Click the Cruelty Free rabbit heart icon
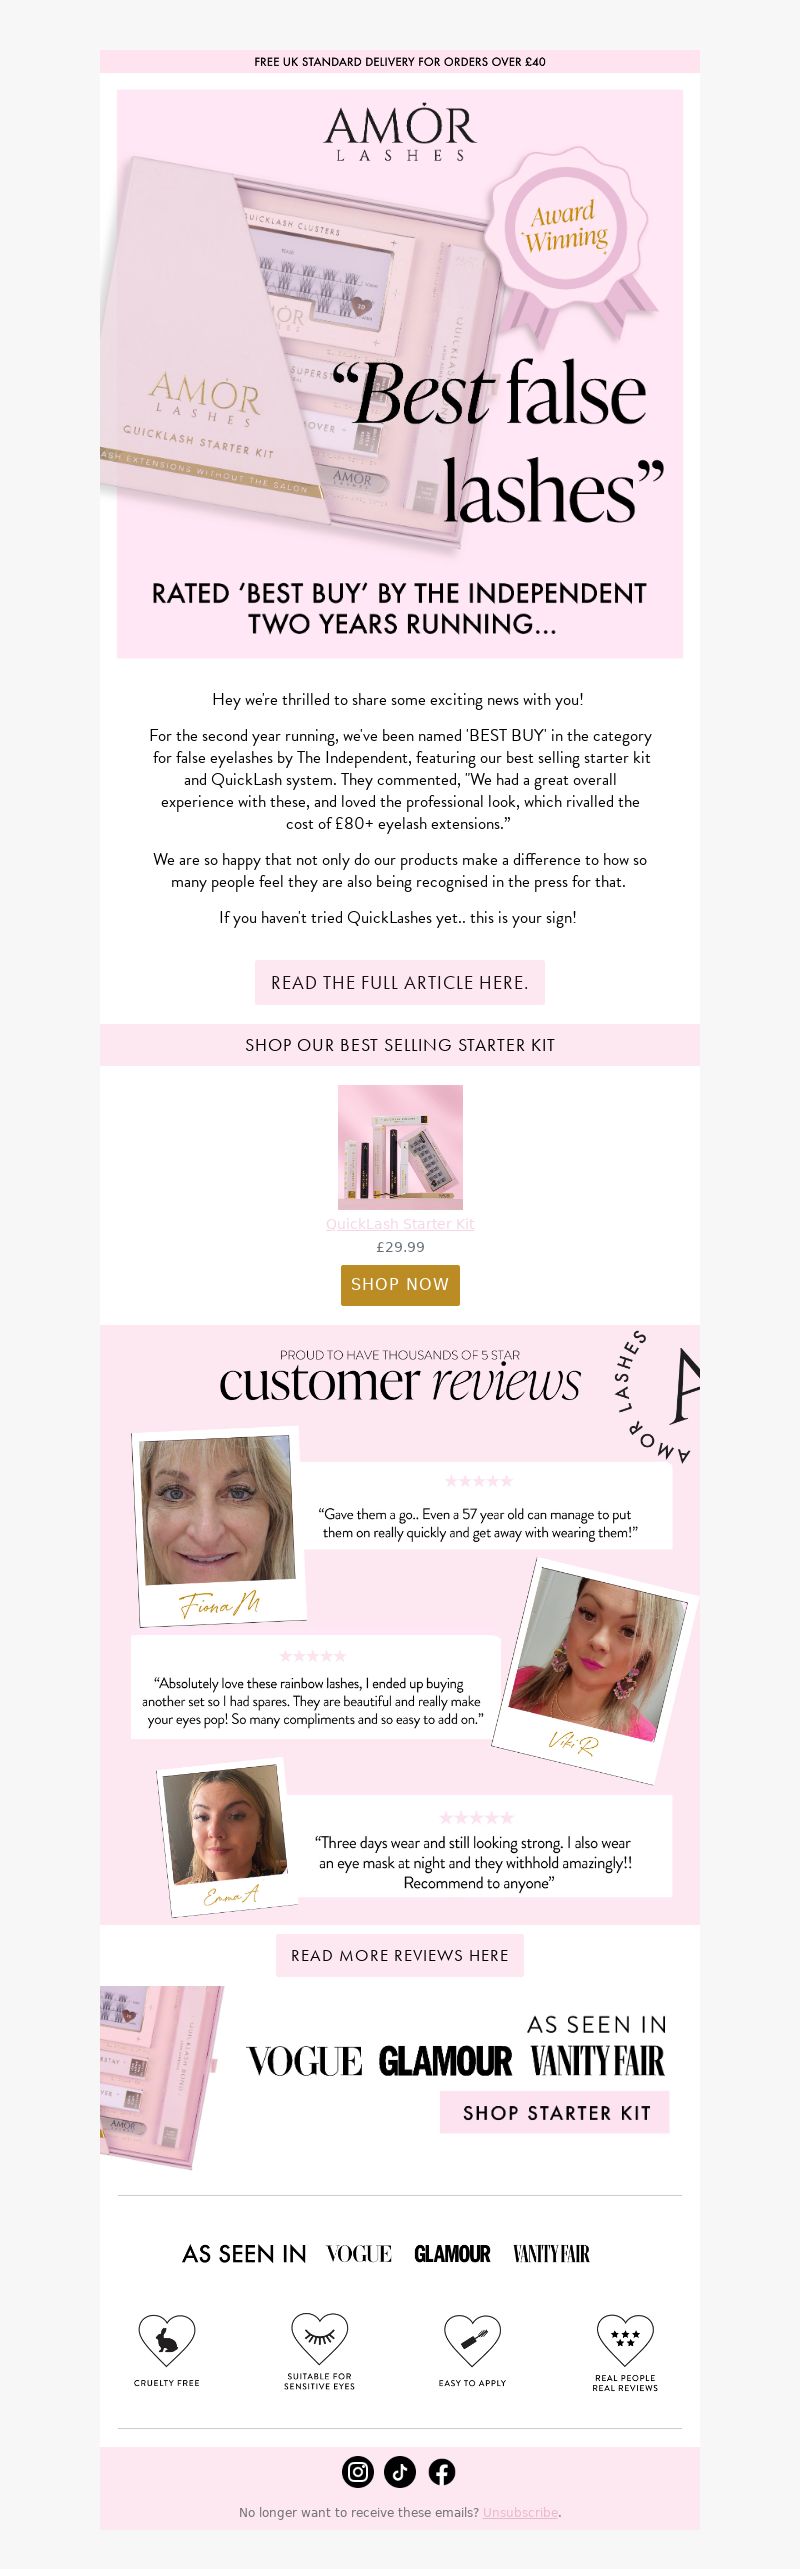The image size is (800, 2569). [x=166, y=2339]
